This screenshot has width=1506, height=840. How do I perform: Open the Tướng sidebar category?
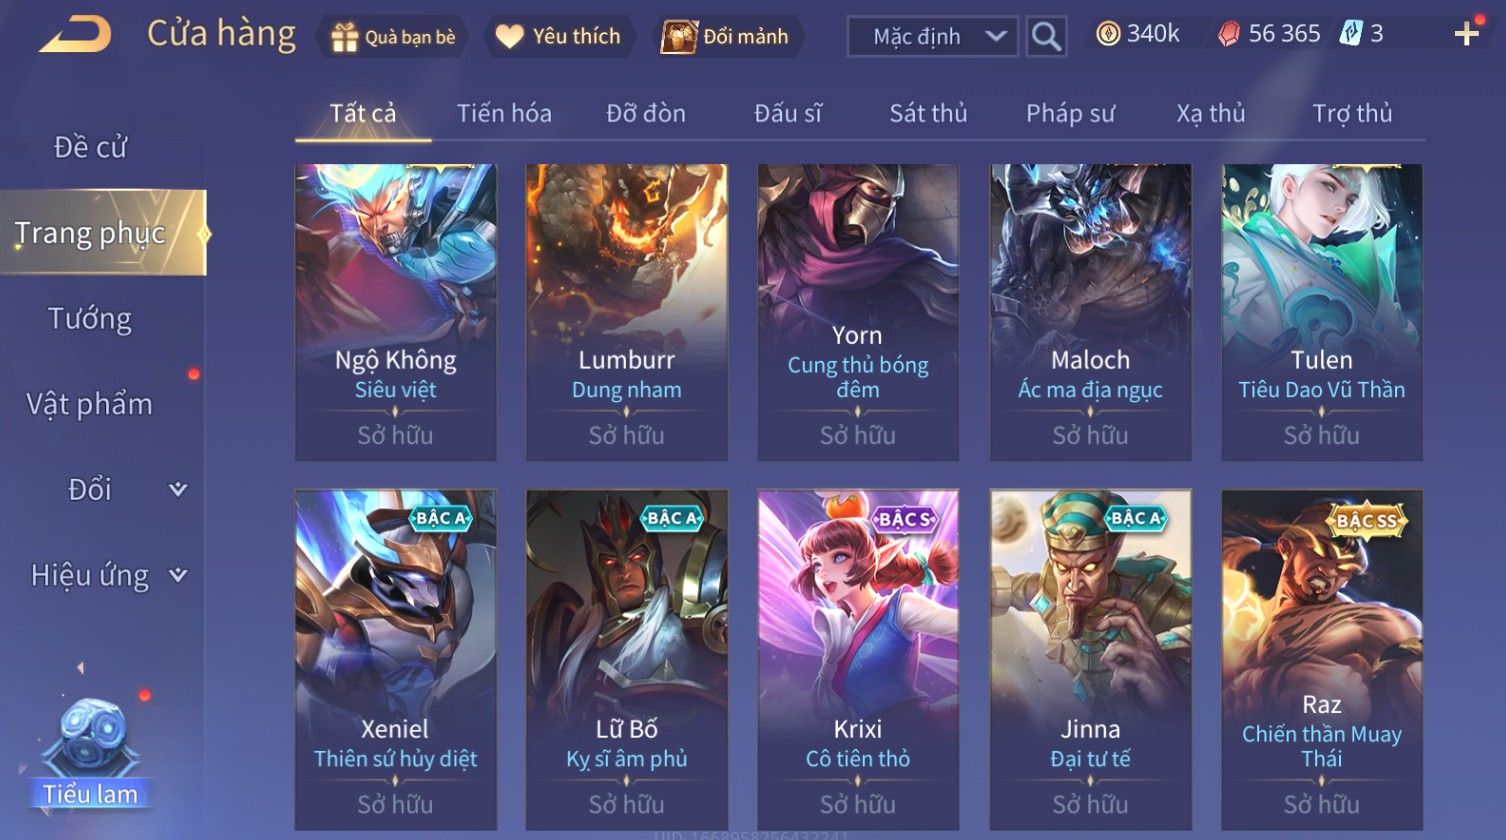[90, 319]
